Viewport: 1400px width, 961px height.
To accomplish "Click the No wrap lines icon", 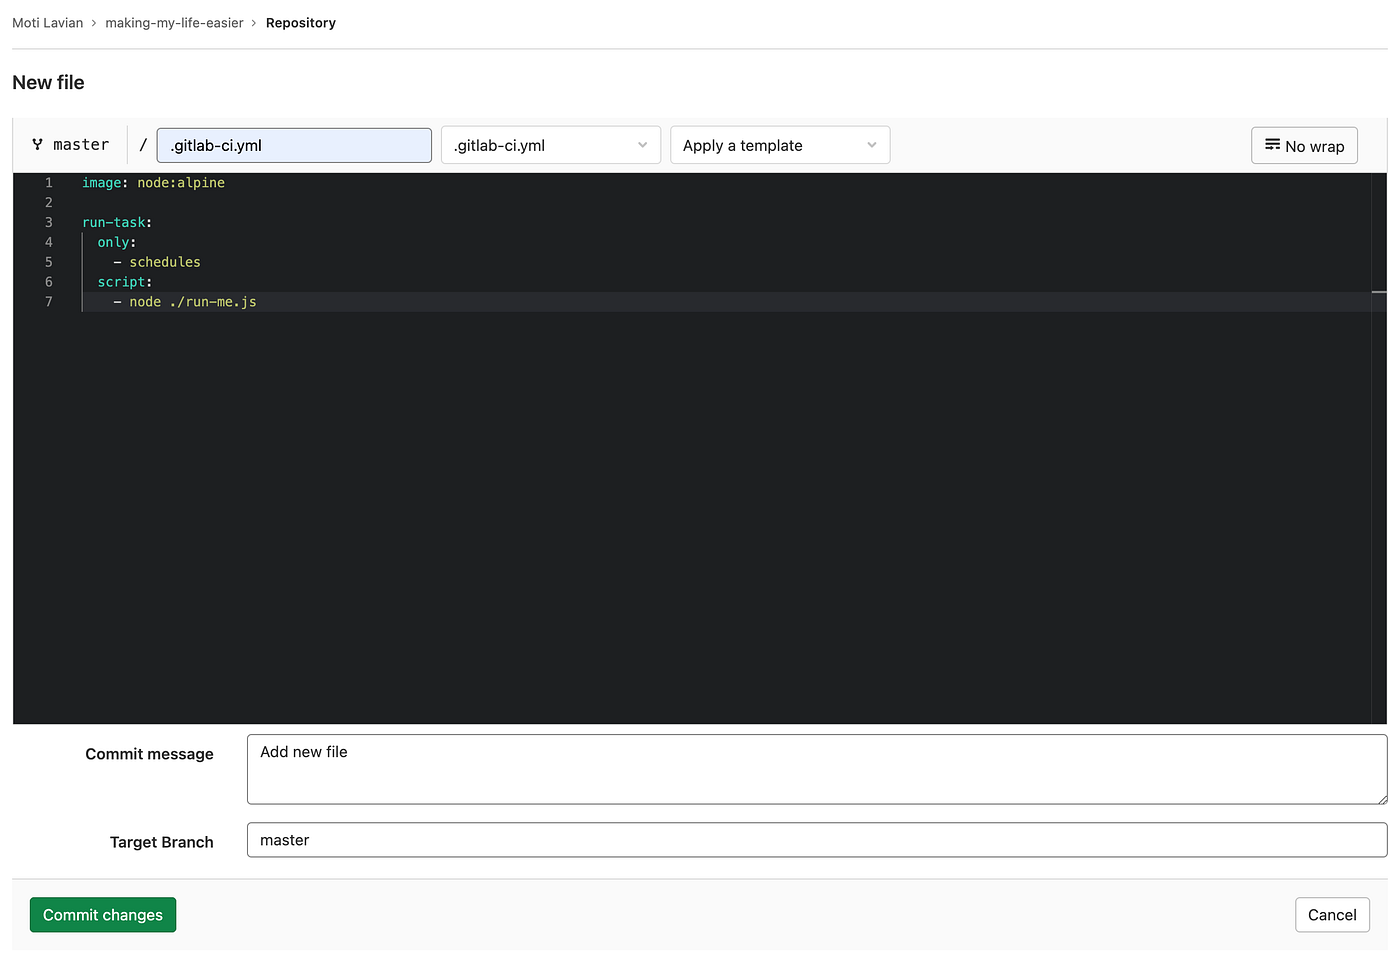I will click(1272, 145).
